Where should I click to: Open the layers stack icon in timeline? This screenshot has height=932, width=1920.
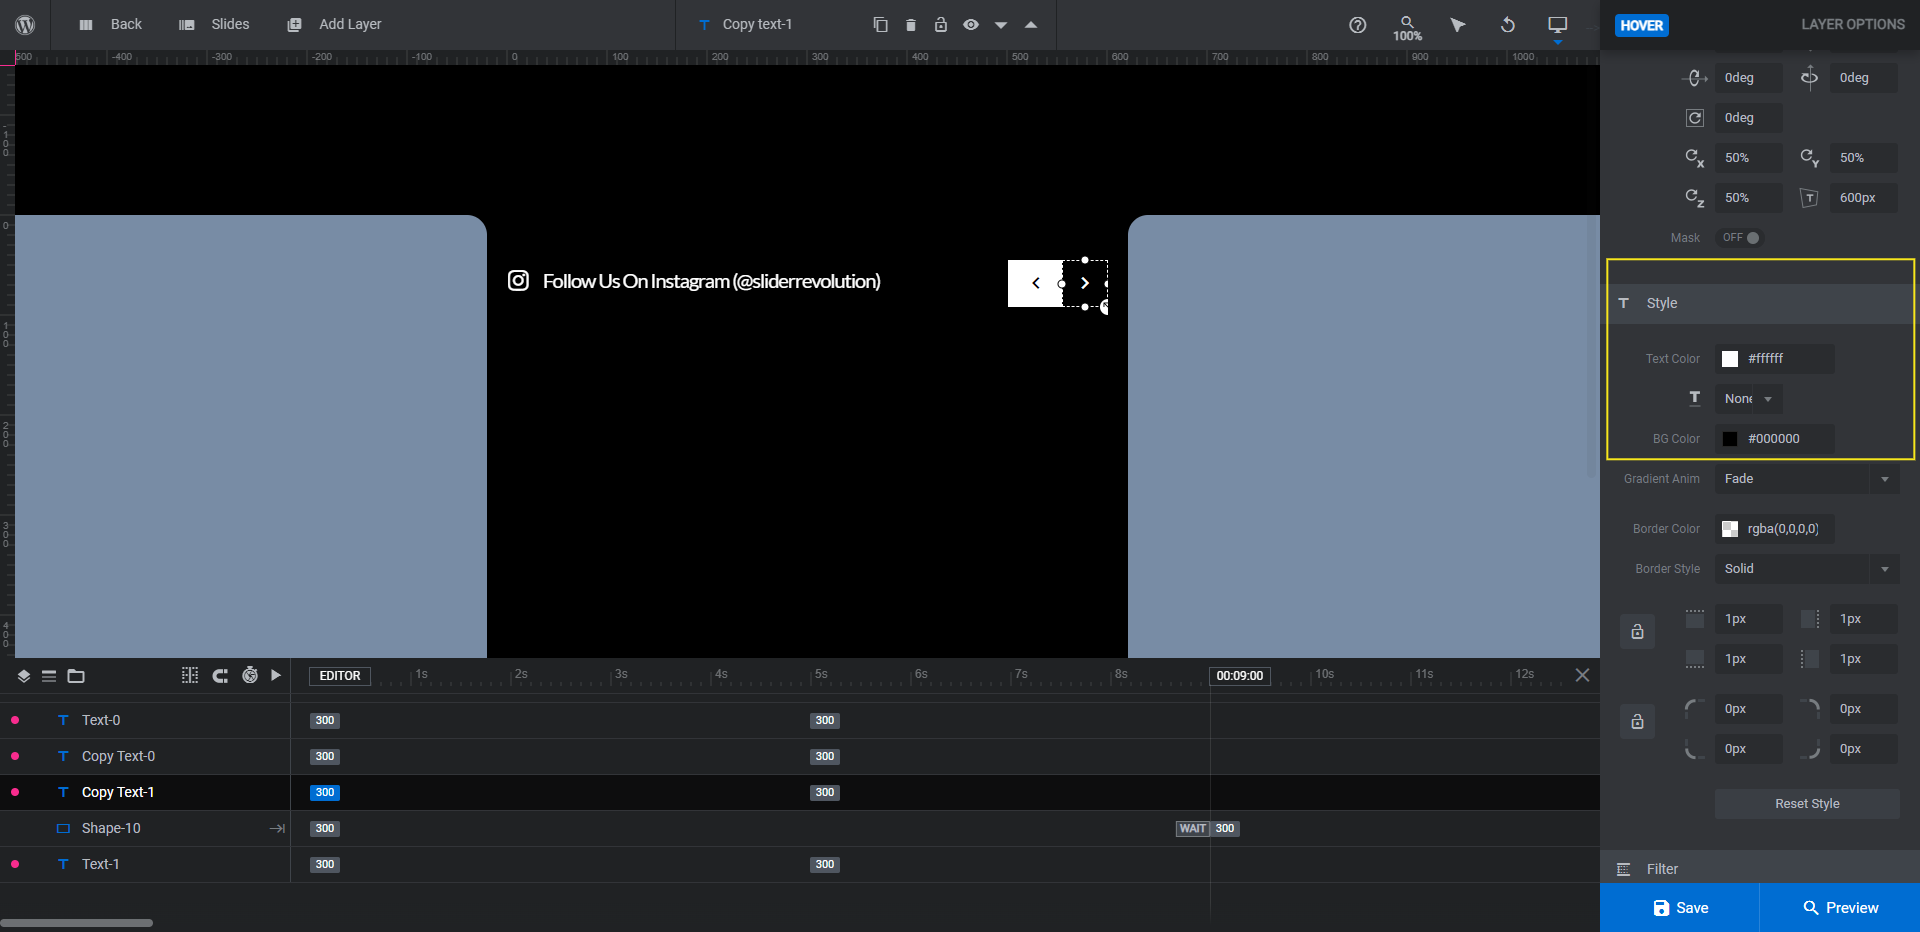tap(23, 676)
